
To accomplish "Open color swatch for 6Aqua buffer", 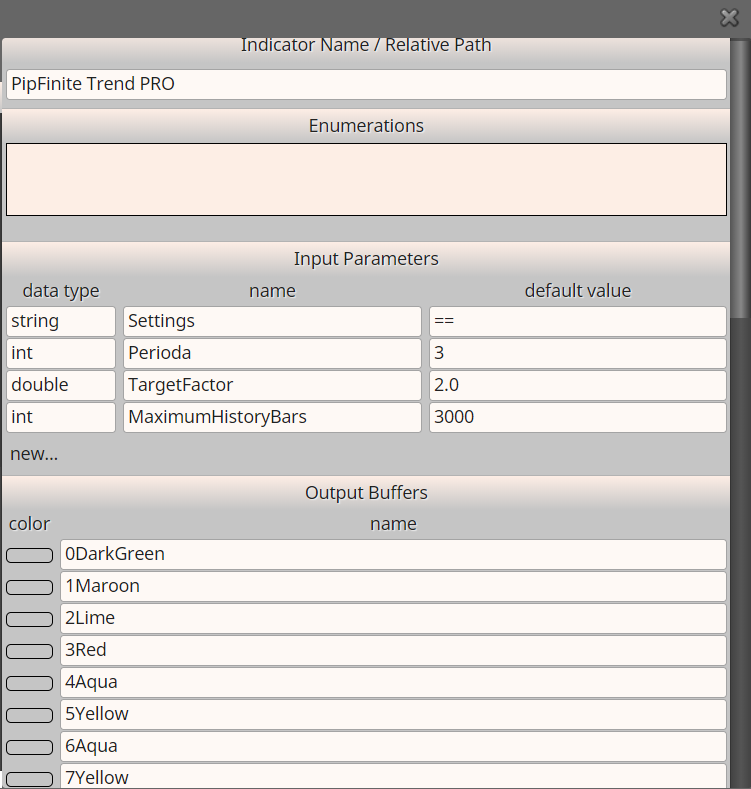I will tap(30, 747).
